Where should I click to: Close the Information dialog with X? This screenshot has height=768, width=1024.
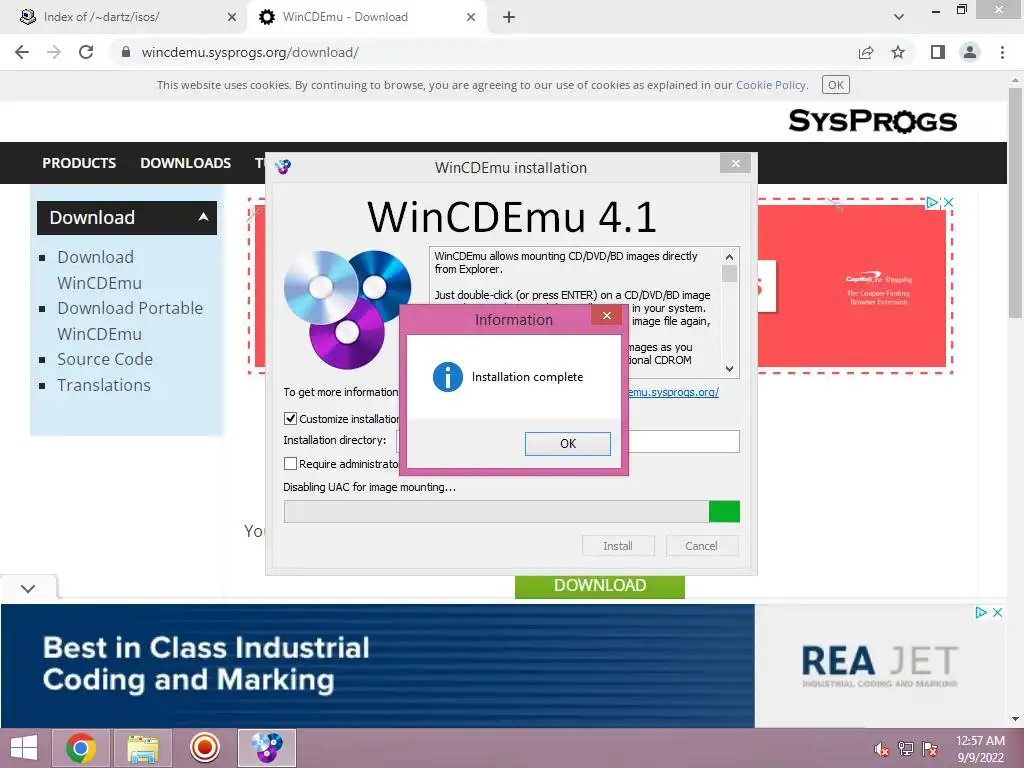click(607, 315)
